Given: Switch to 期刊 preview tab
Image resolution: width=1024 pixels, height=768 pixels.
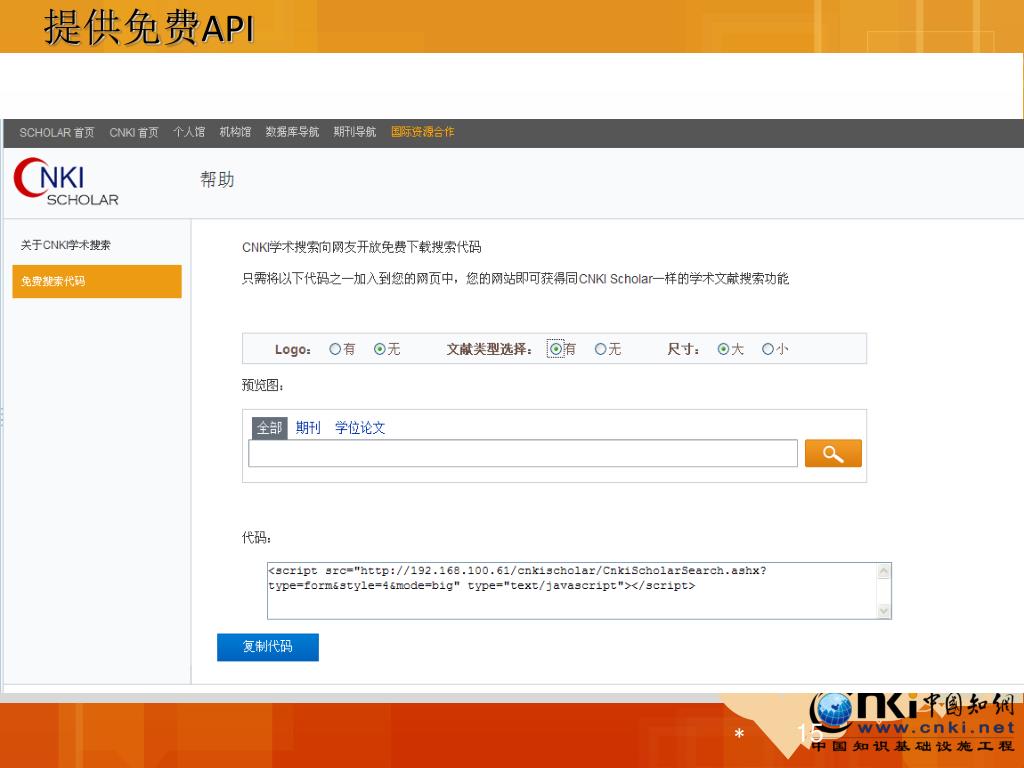Looking at the screenshot, I should 308,428.
